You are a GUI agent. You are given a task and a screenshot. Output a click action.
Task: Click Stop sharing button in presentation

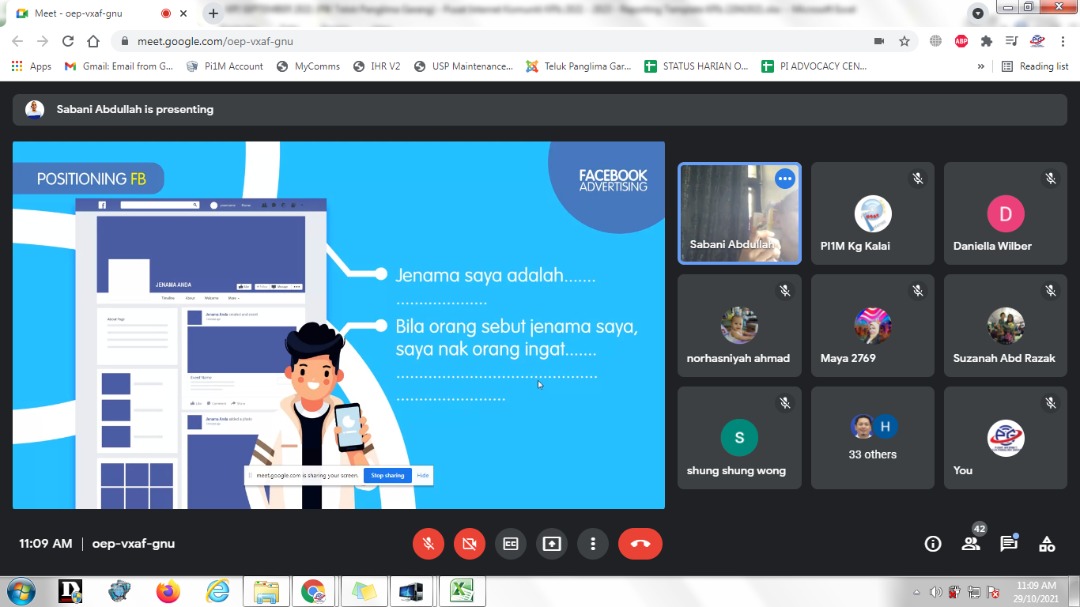click(x=387, y=475)
